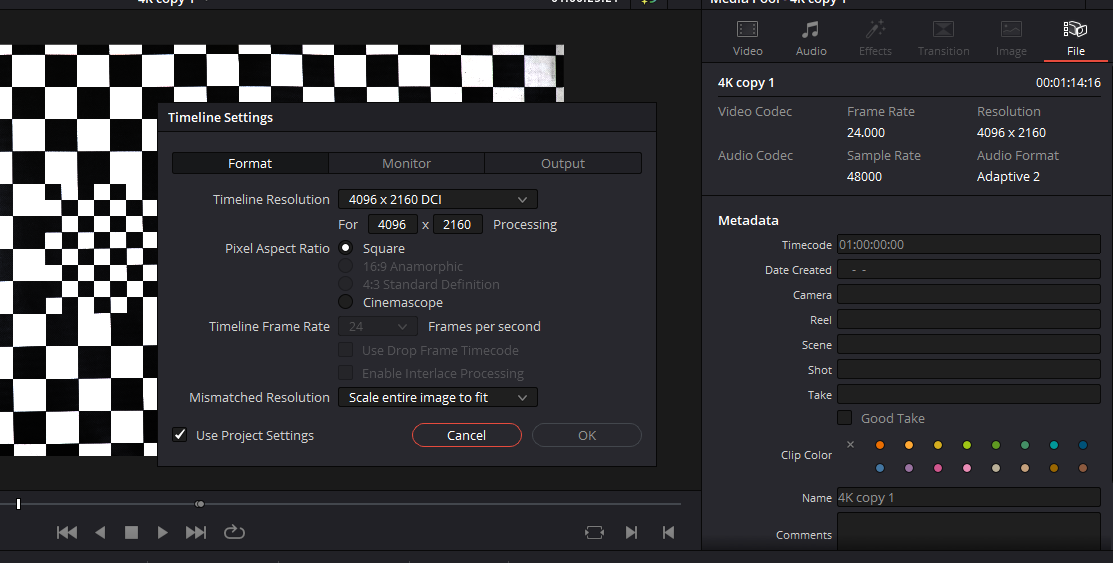Open the Timeline Resolution dropdown
Screen dimensions: 1113x563
[437, 200]
